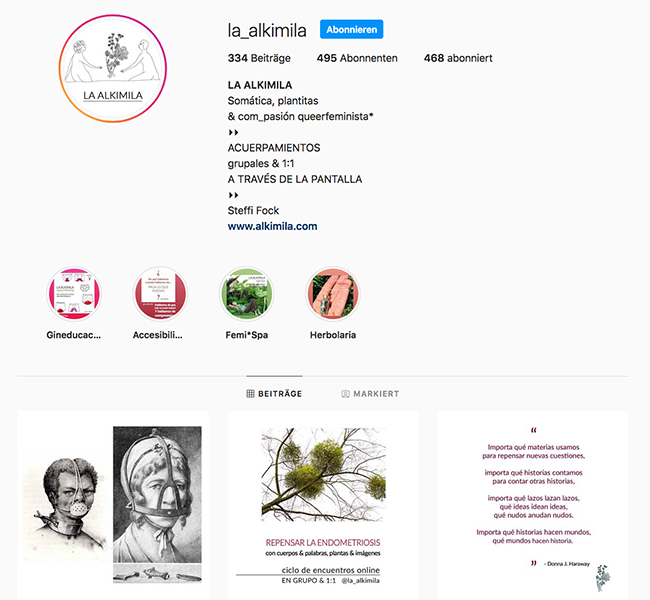Switch to the MARKIERT tab
Image resolution: width=650 pixels, height=600 pixels.
(370, 394)
